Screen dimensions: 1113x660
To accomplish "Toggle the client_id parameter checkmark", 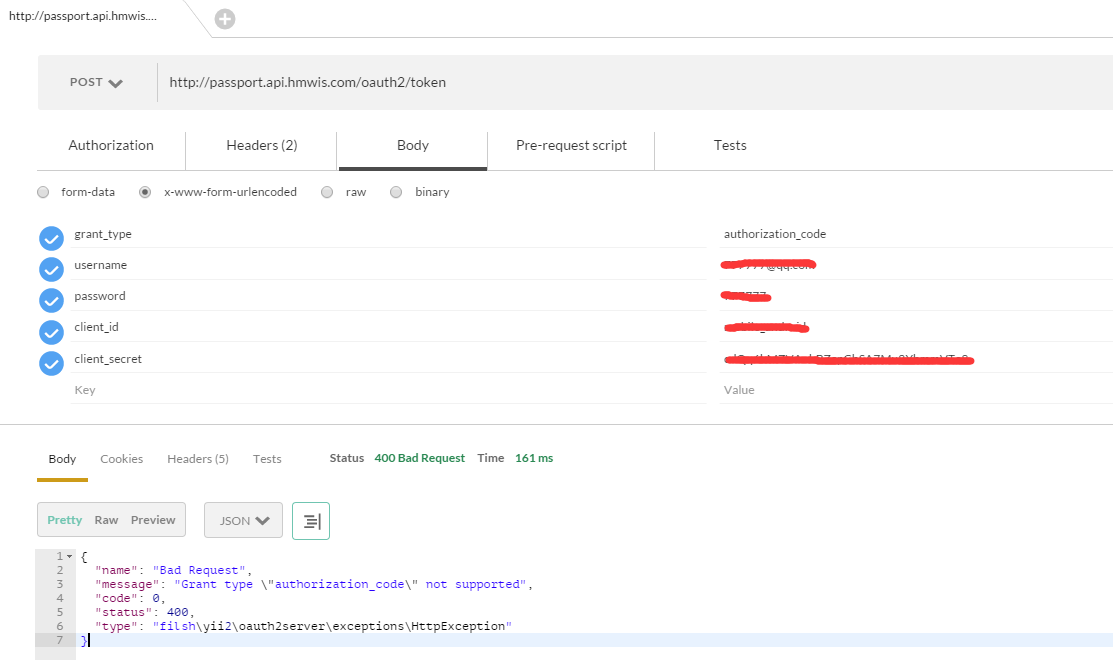I will pos(51,332).
